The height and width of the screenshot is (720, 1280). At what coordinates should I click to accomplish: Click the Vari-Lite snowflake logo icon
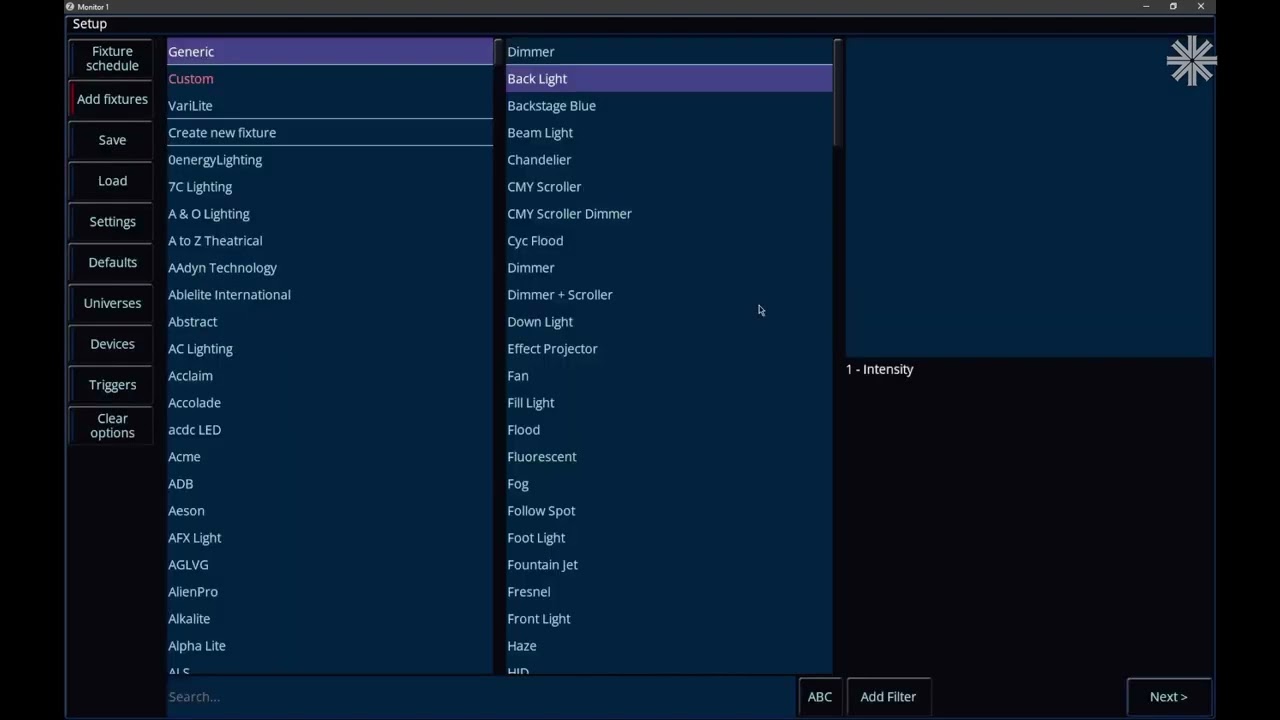pyautogui.click(x=1190, y=61)
